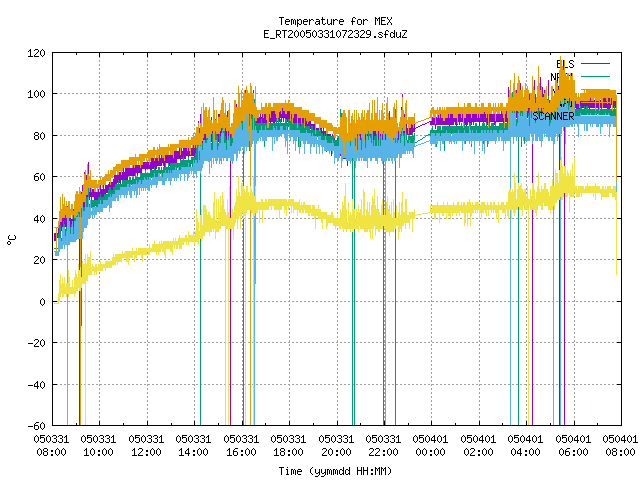Click the green legend line sample
Viewport: 640px width, 480px height.
coord(595,76)
